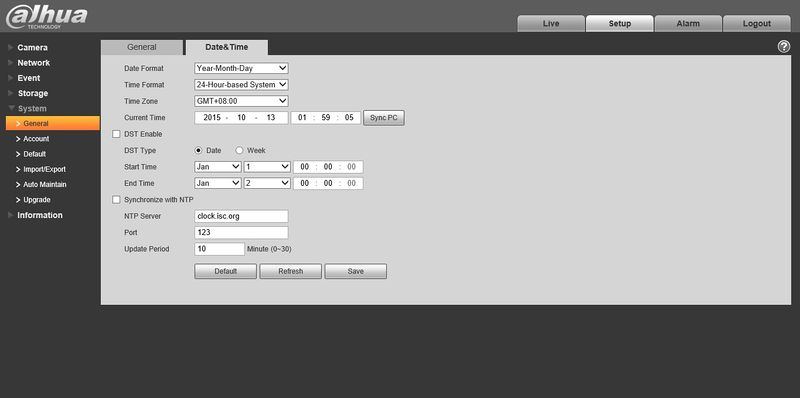Select the Date DST type radio

pos(198,151)
